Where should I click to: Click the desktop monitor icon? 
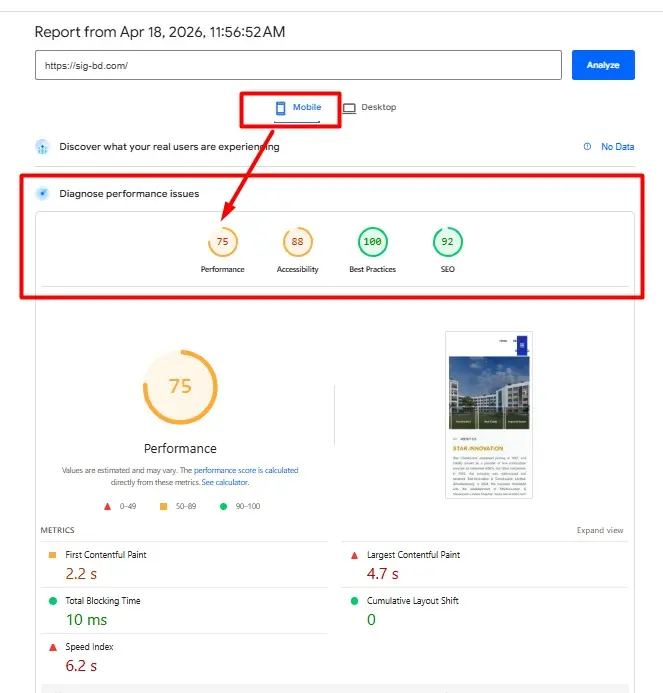click(x=349, y=108)
